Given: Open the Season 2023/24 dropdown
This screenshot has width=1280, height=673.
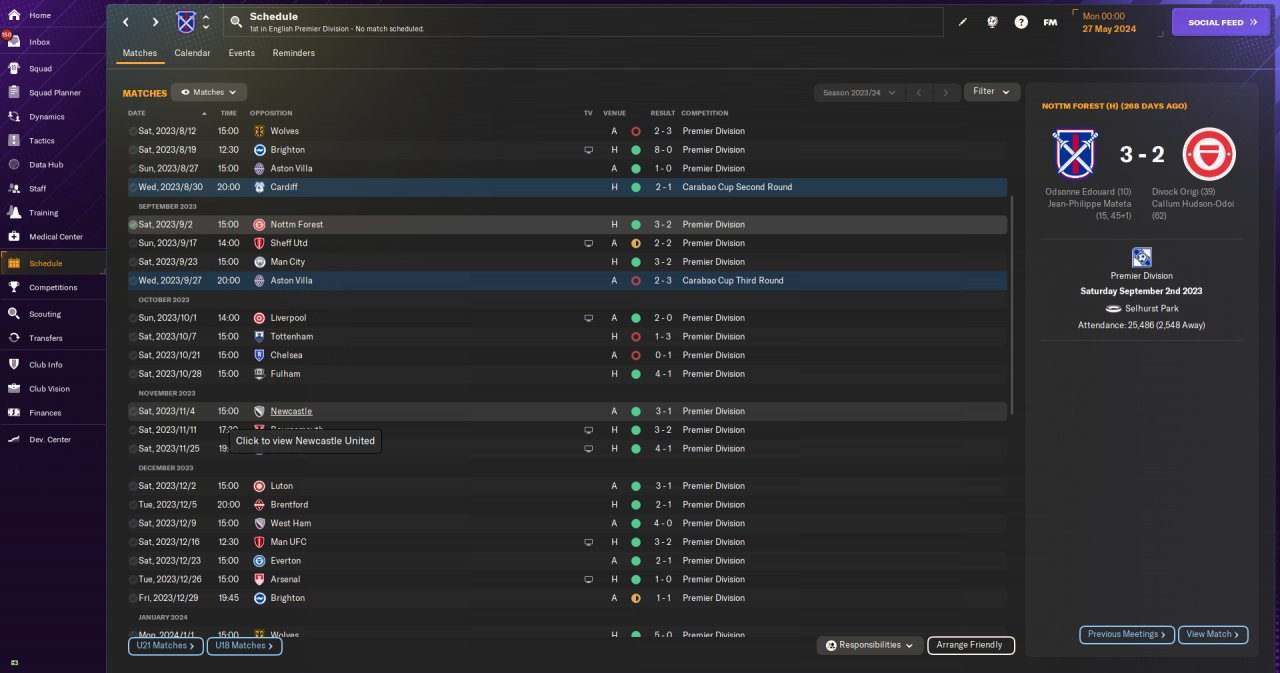Looking at the screenshot, I should [x=859, y=92].
